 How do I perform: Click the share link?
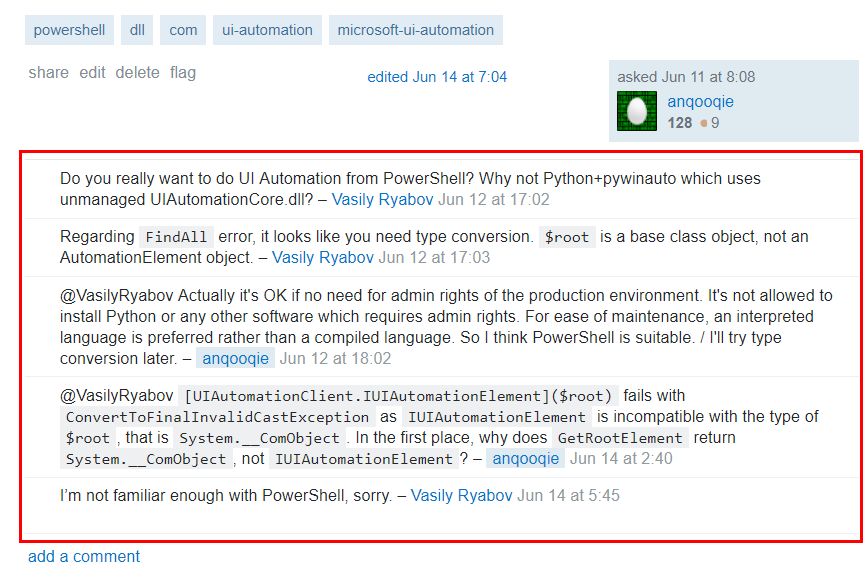click(x=48, y=72)
